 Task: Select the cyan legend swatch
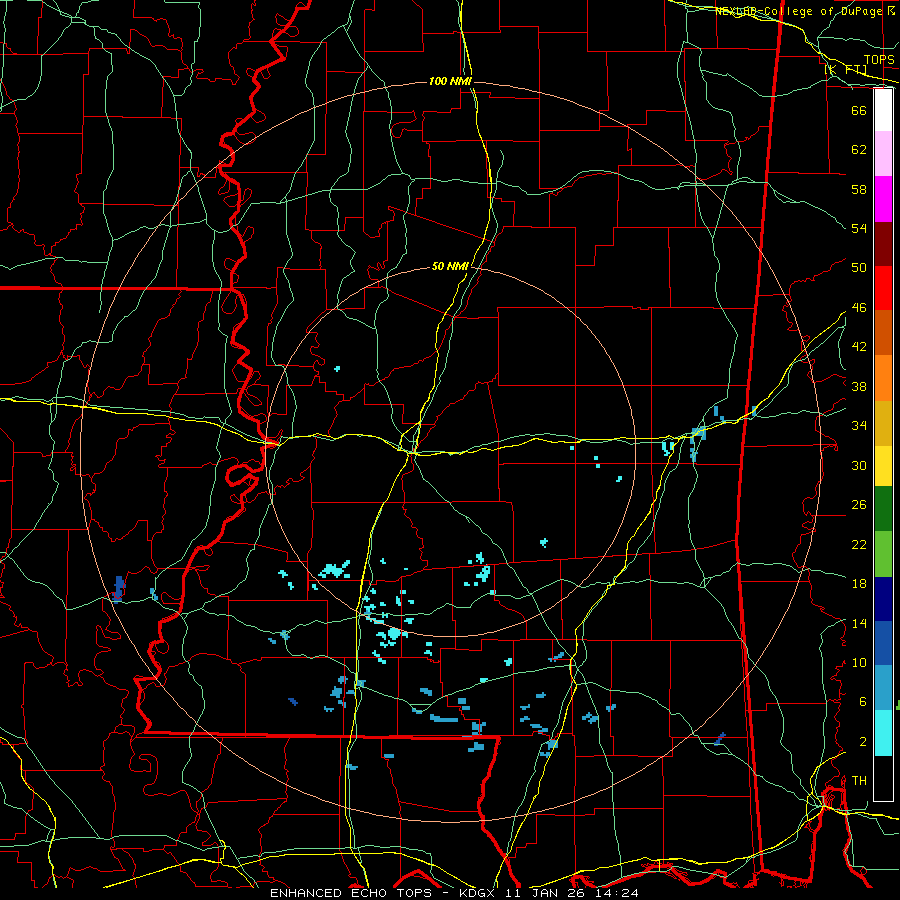click(x=883, y=732)
